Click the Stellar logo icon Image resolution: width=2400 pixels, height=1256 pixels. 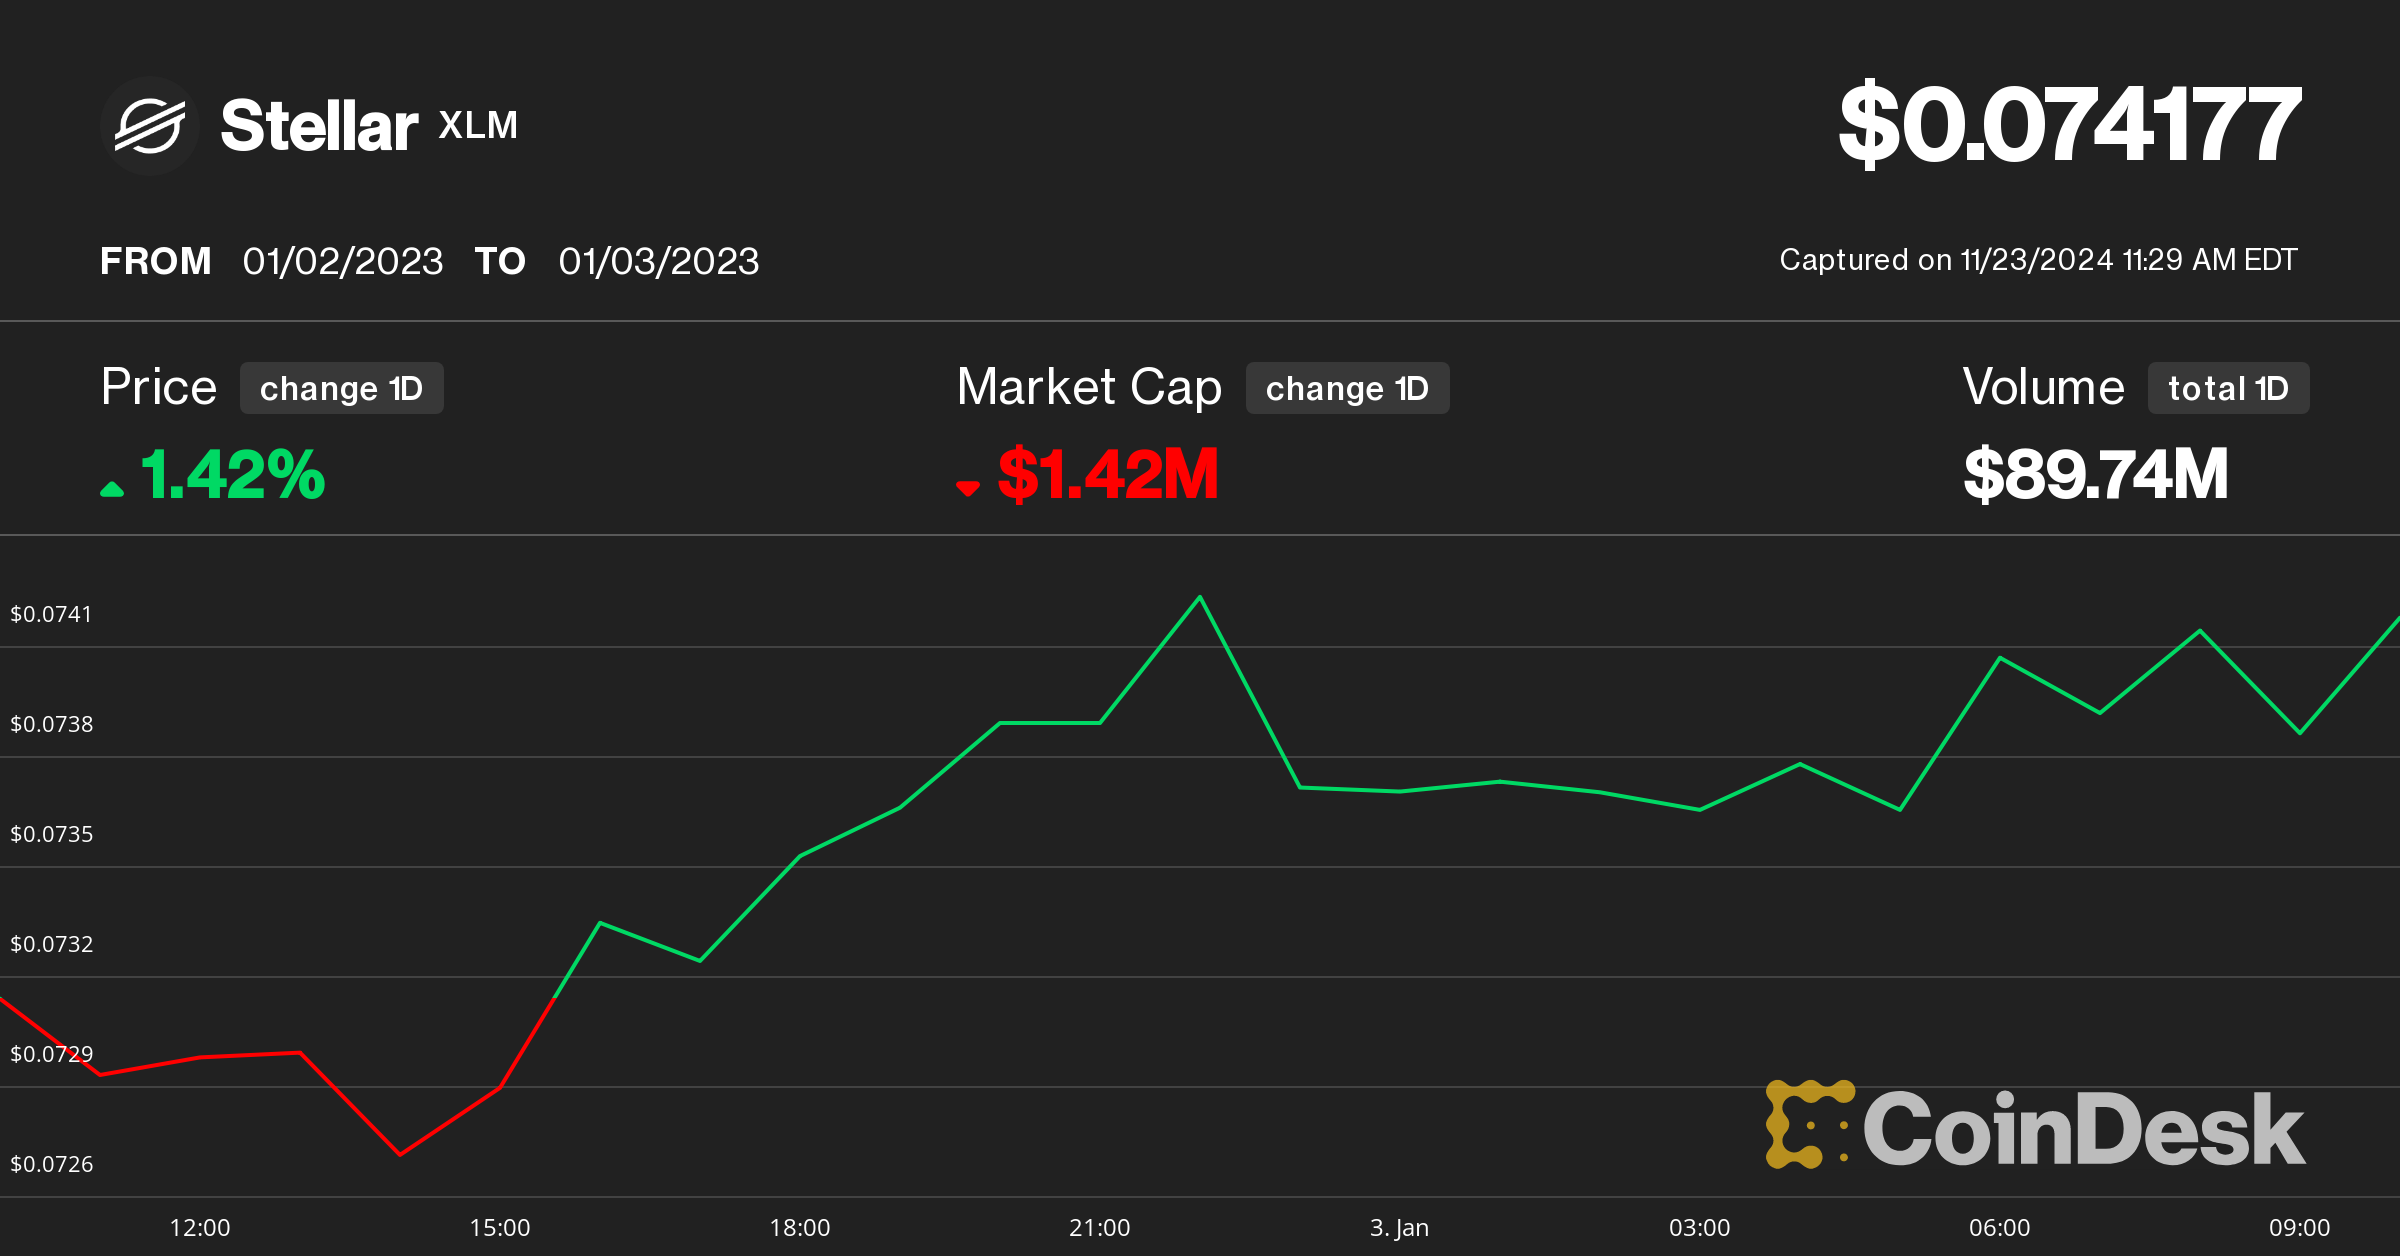(150, 126)
